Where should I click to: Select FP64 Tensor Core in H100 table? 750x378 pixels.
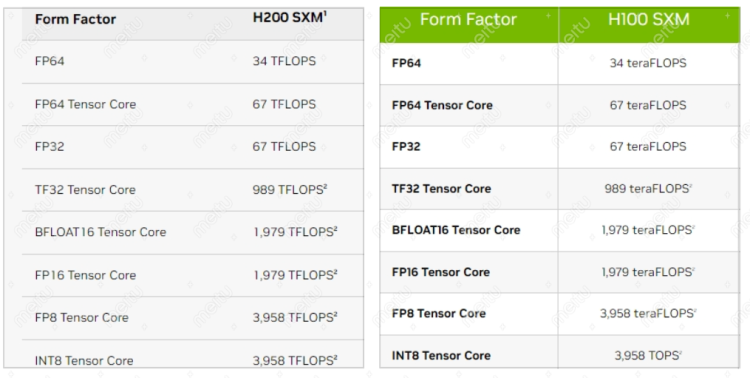[442, 105]
